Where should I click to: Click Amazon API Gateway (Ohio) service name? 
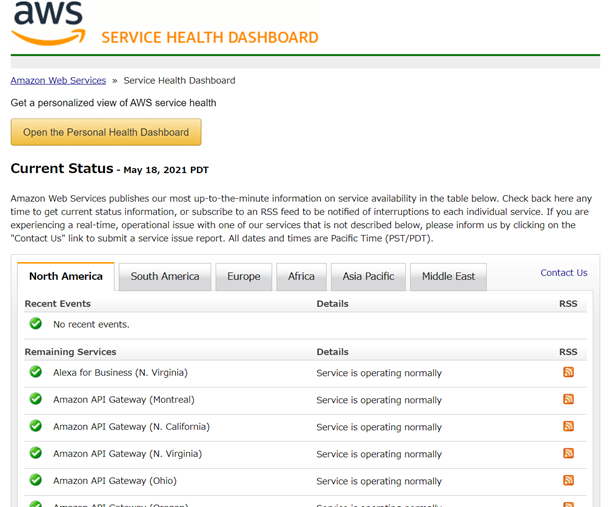pos(115,480)
